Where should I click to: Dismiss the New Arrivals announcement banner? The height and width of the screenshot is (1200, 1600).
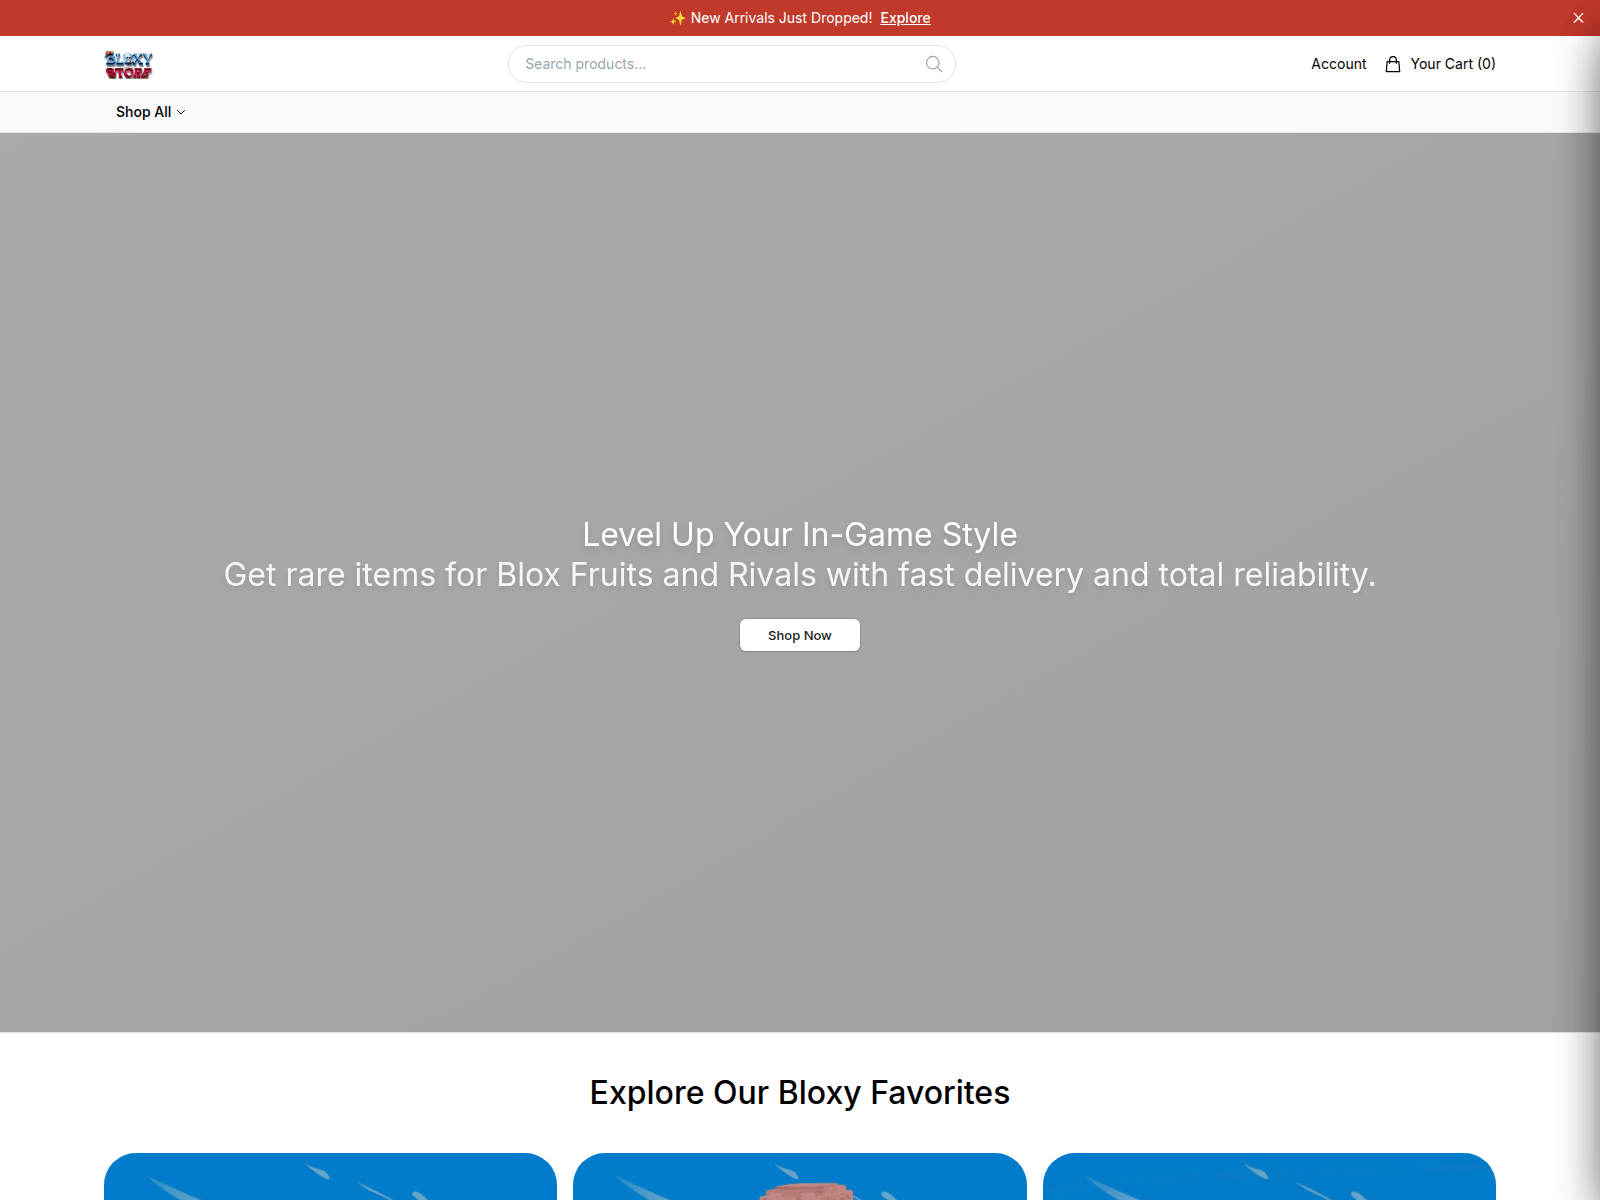tap(1578, 18)
